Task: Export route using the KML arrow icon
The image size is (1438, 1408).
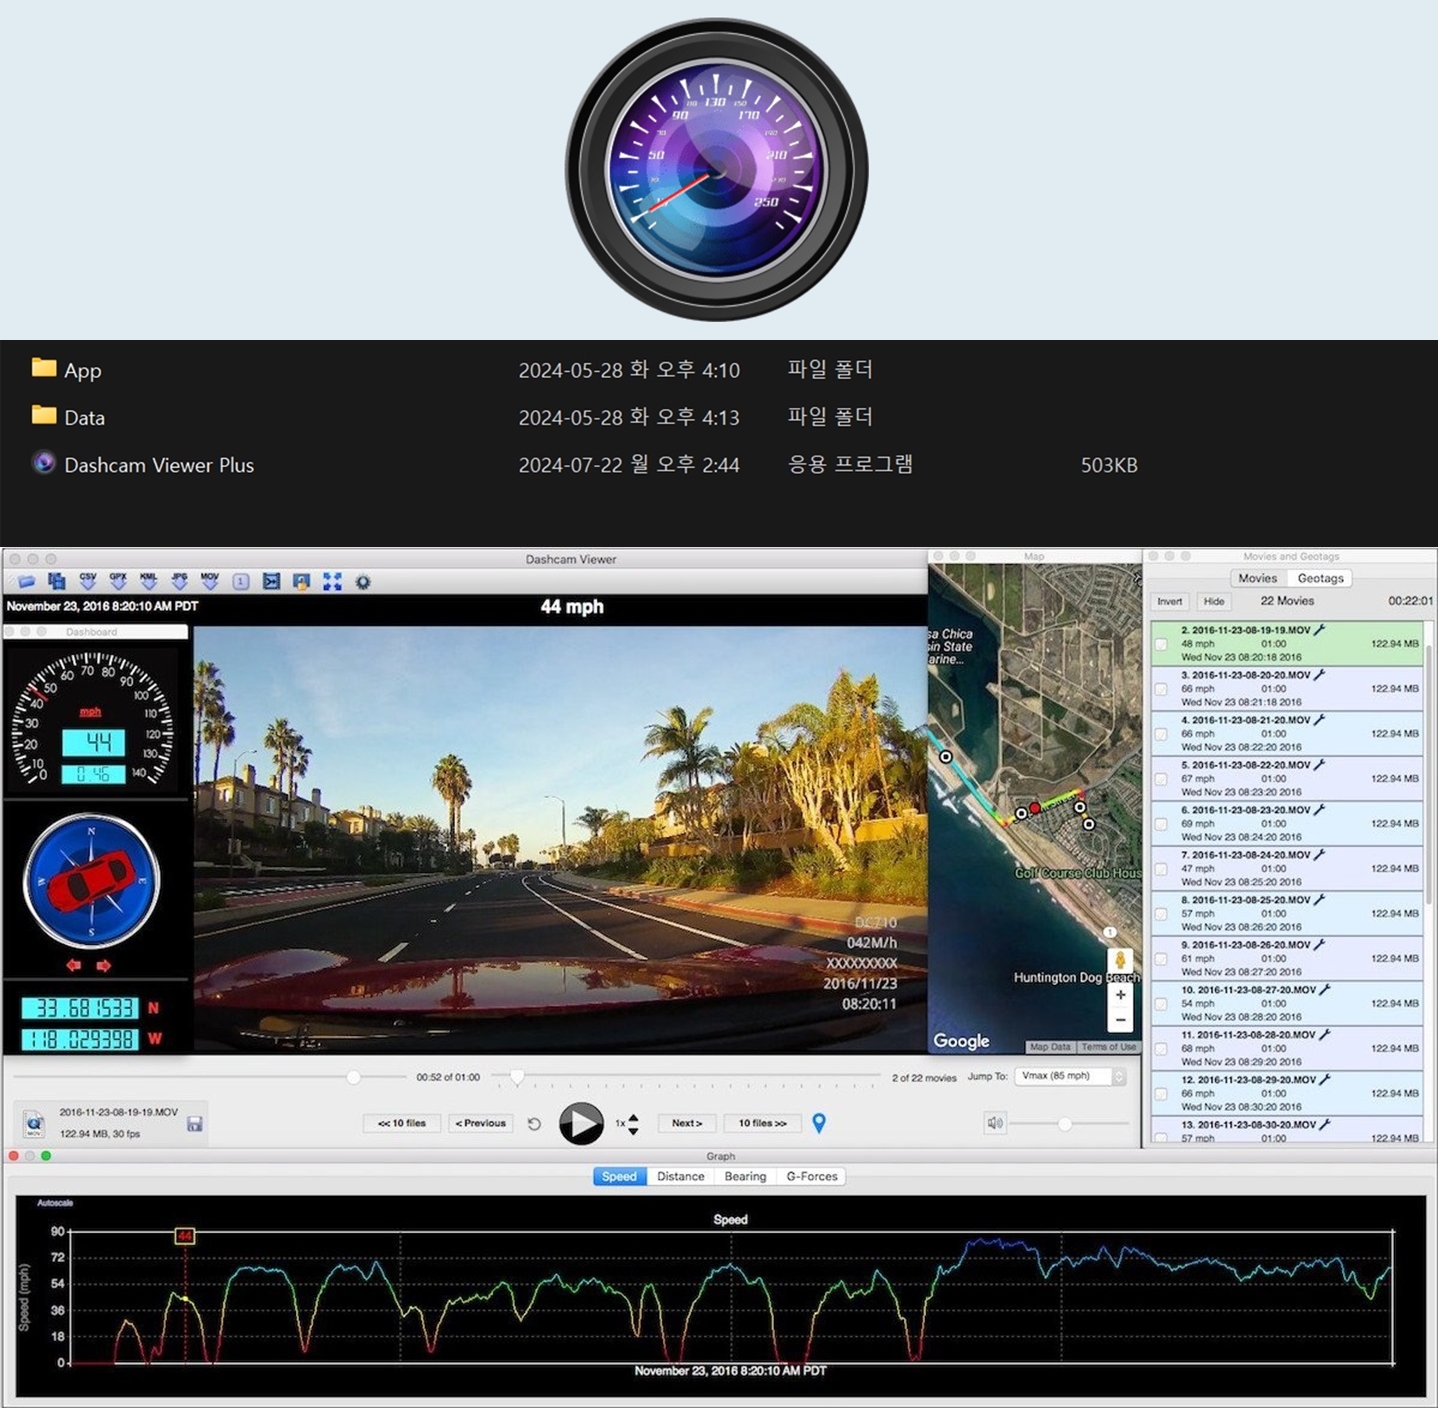Action: 149,581
